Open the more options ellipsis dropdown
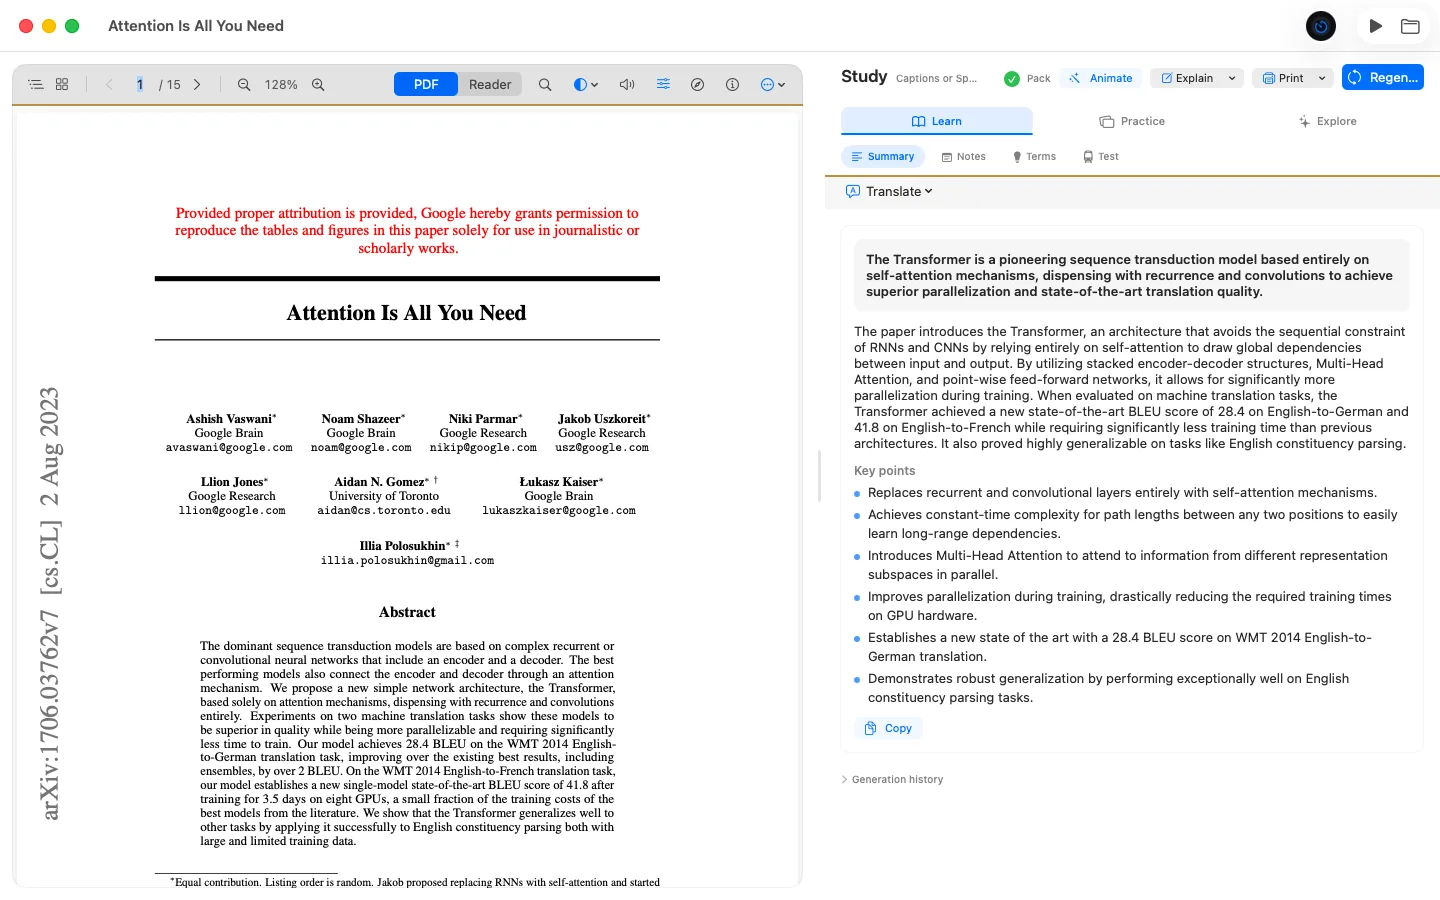This screenshot has height=900, width=1440. [773, 85]
